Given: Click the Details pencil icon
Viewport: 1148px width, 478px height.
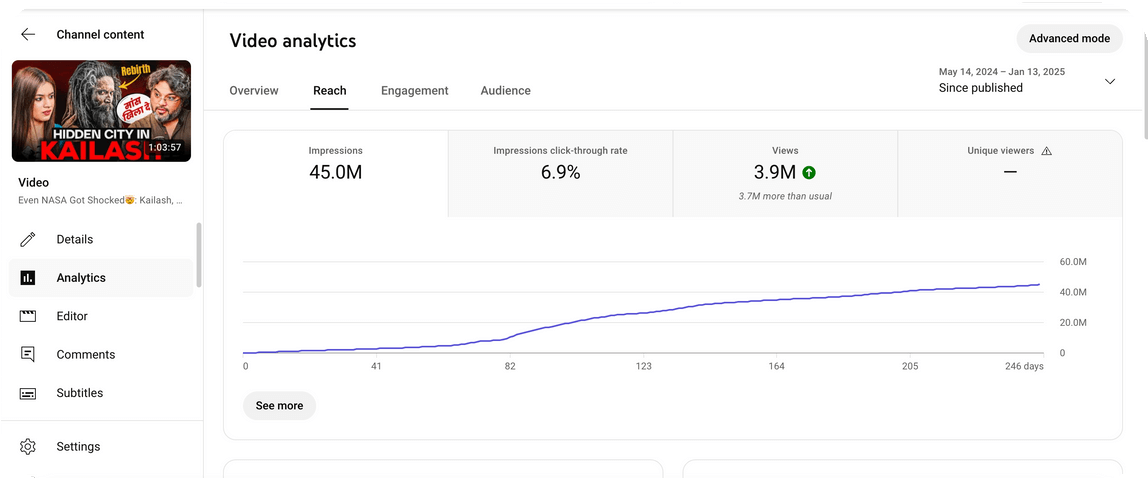Looking at the screenshot, I should click(28, 239).
